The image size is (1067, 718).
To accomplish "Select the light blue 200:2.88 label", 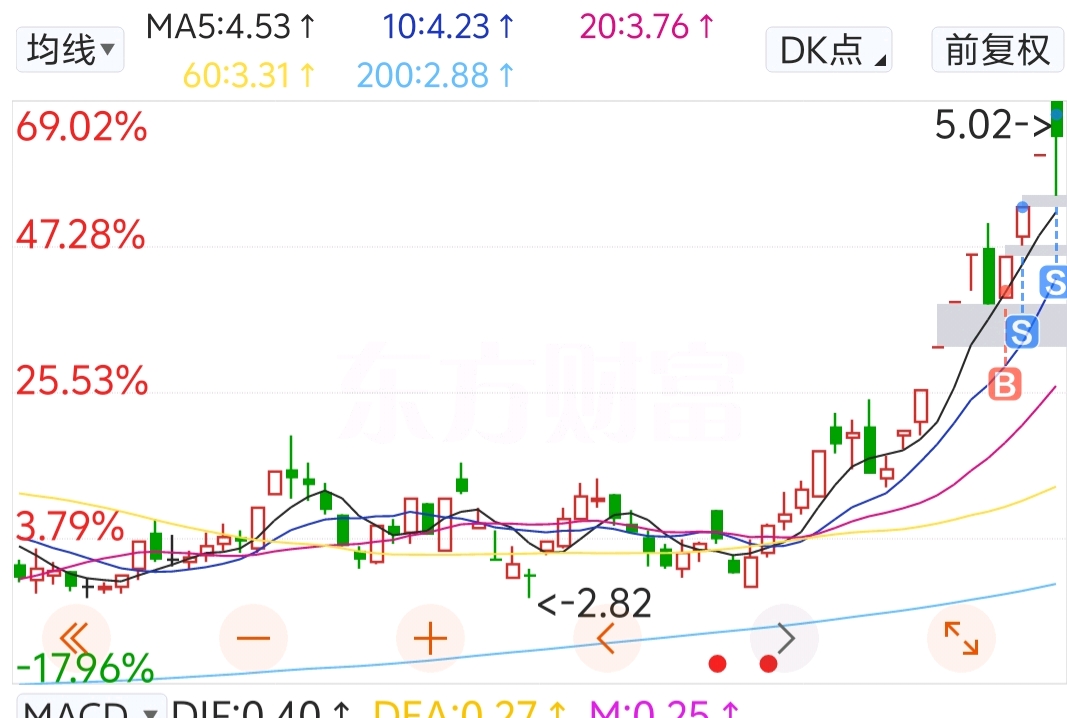I will tap(436, 76).
